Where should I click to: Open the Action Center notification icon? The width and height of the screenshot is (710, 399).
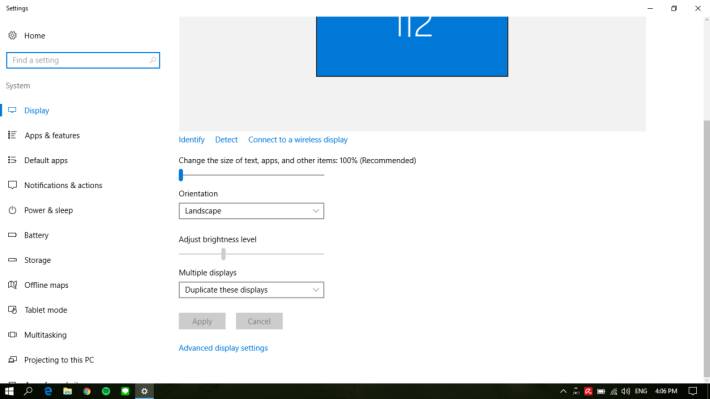[x=692, y=391]
